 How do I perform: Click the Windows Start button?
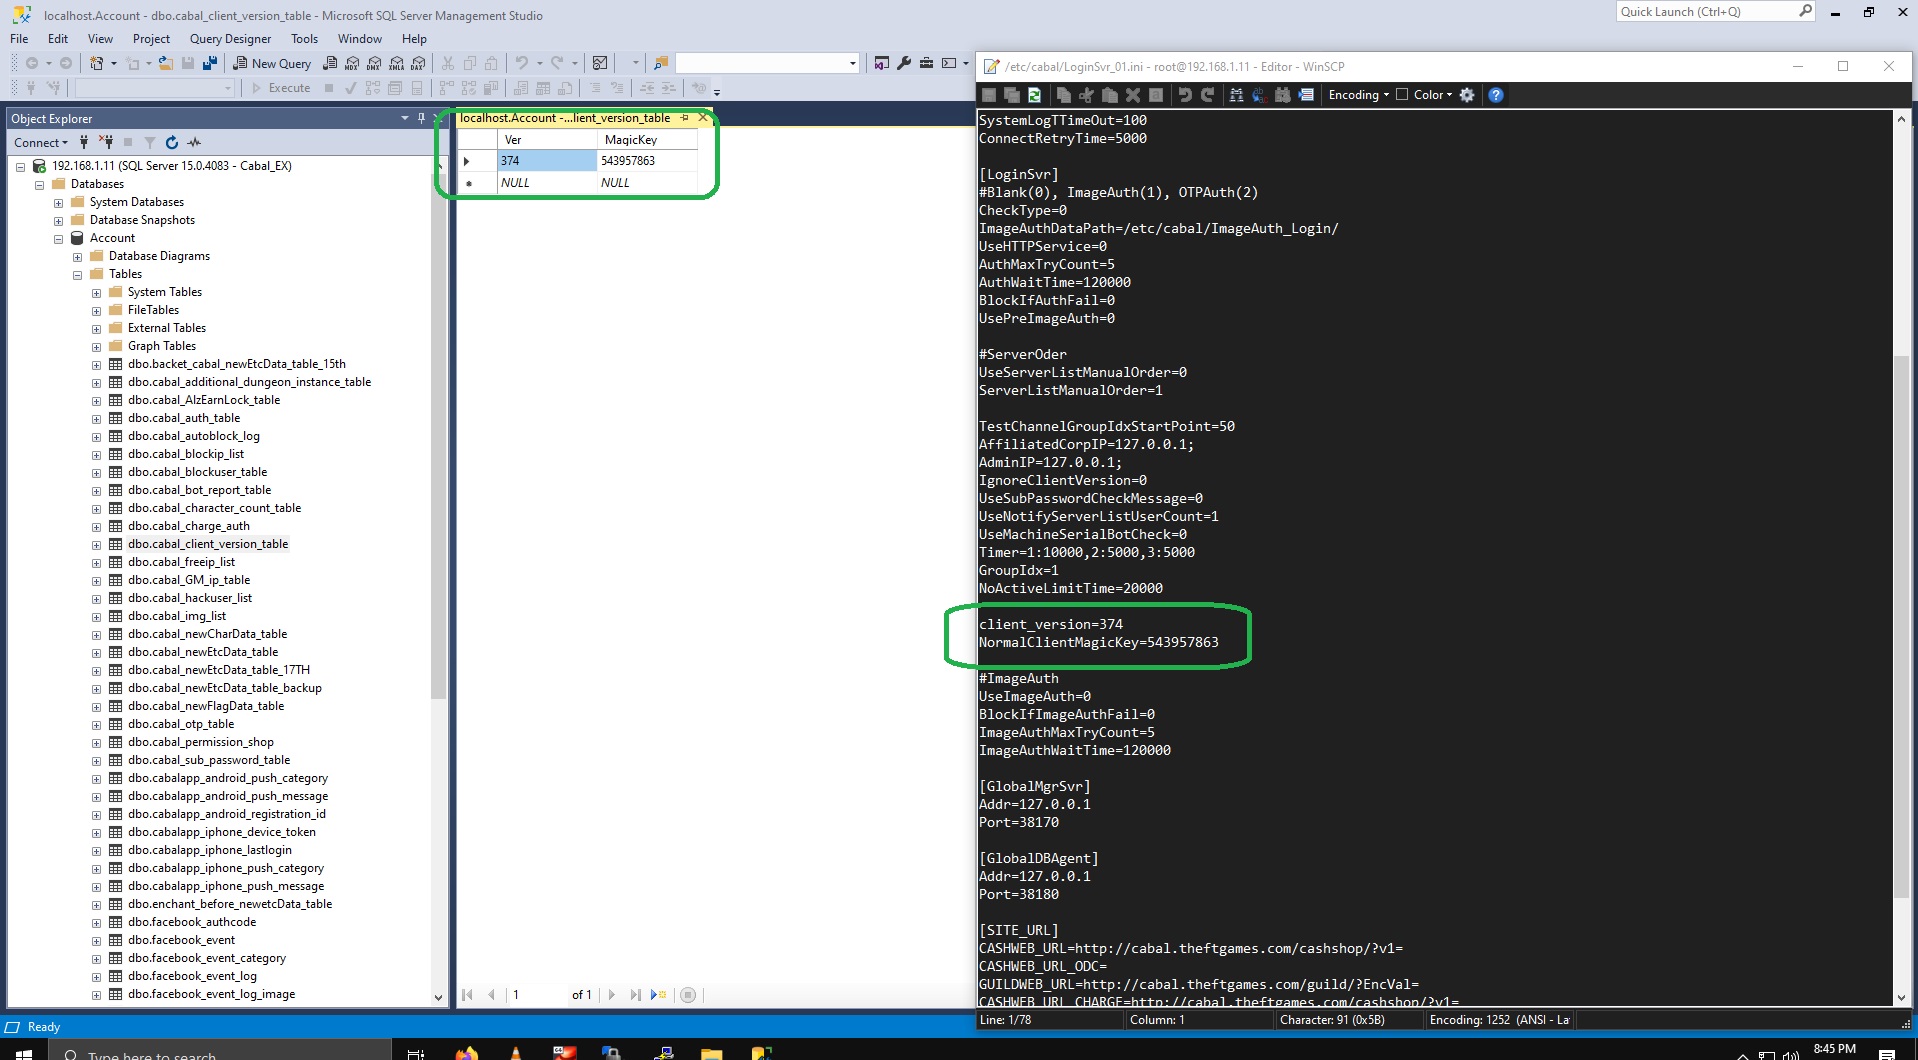pyautogui.click(x=24, y=1052)
